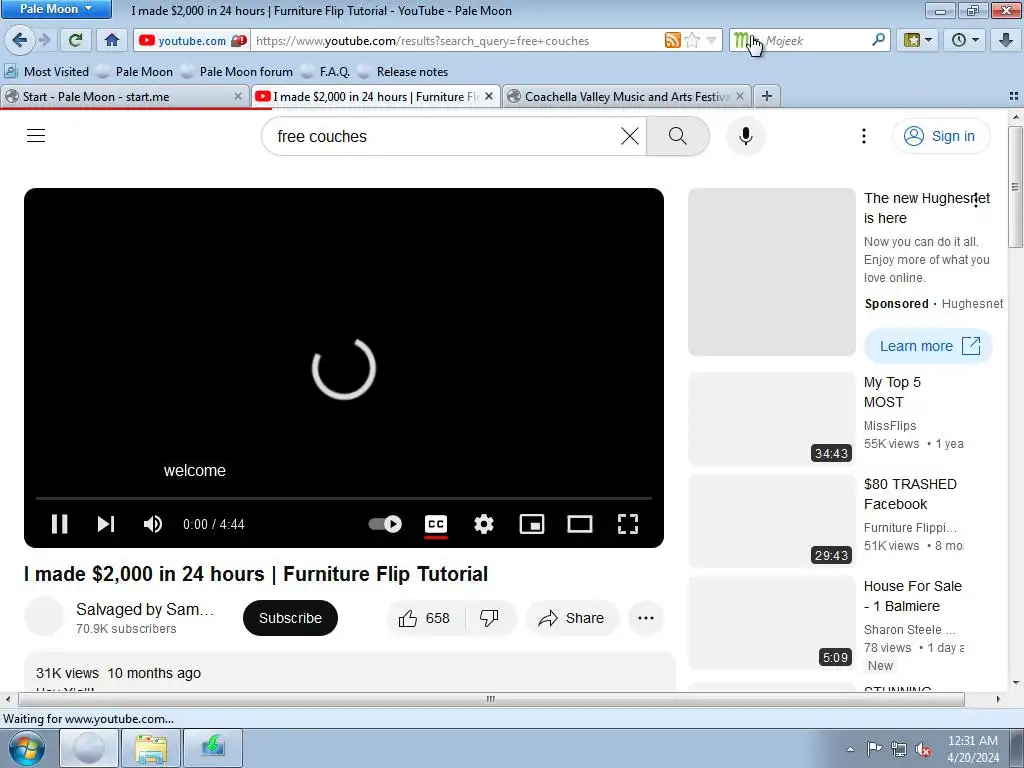
Task: Open Release notes bookmark
Action: coord(404,71)
